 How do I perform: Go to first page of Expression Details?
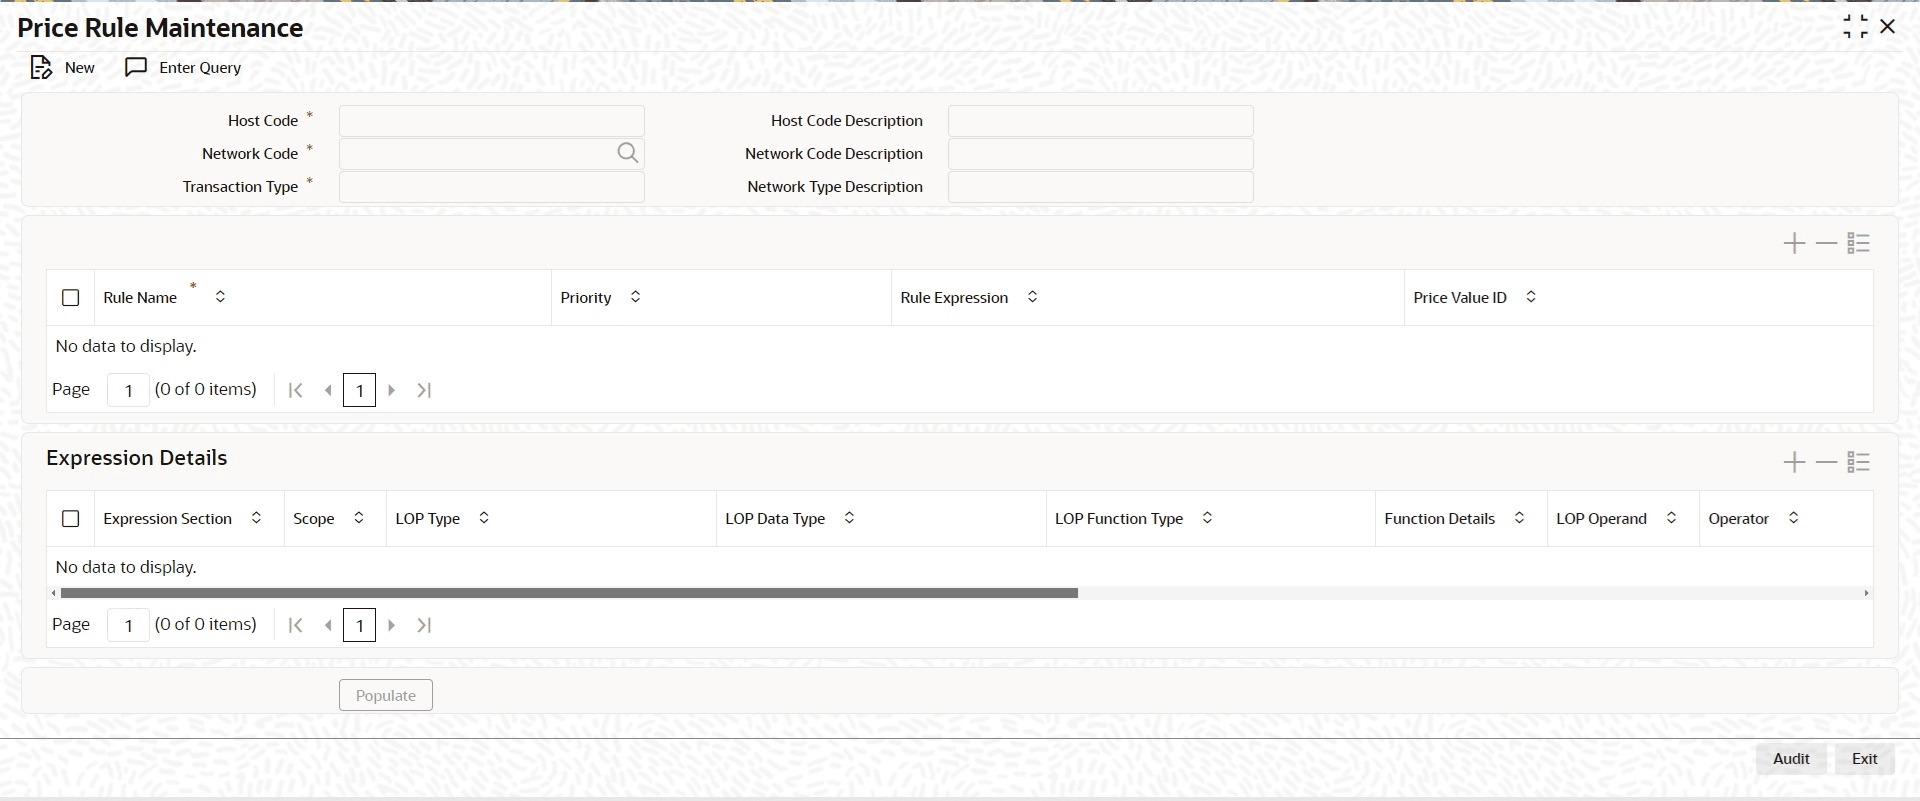(x=295, y=625)
